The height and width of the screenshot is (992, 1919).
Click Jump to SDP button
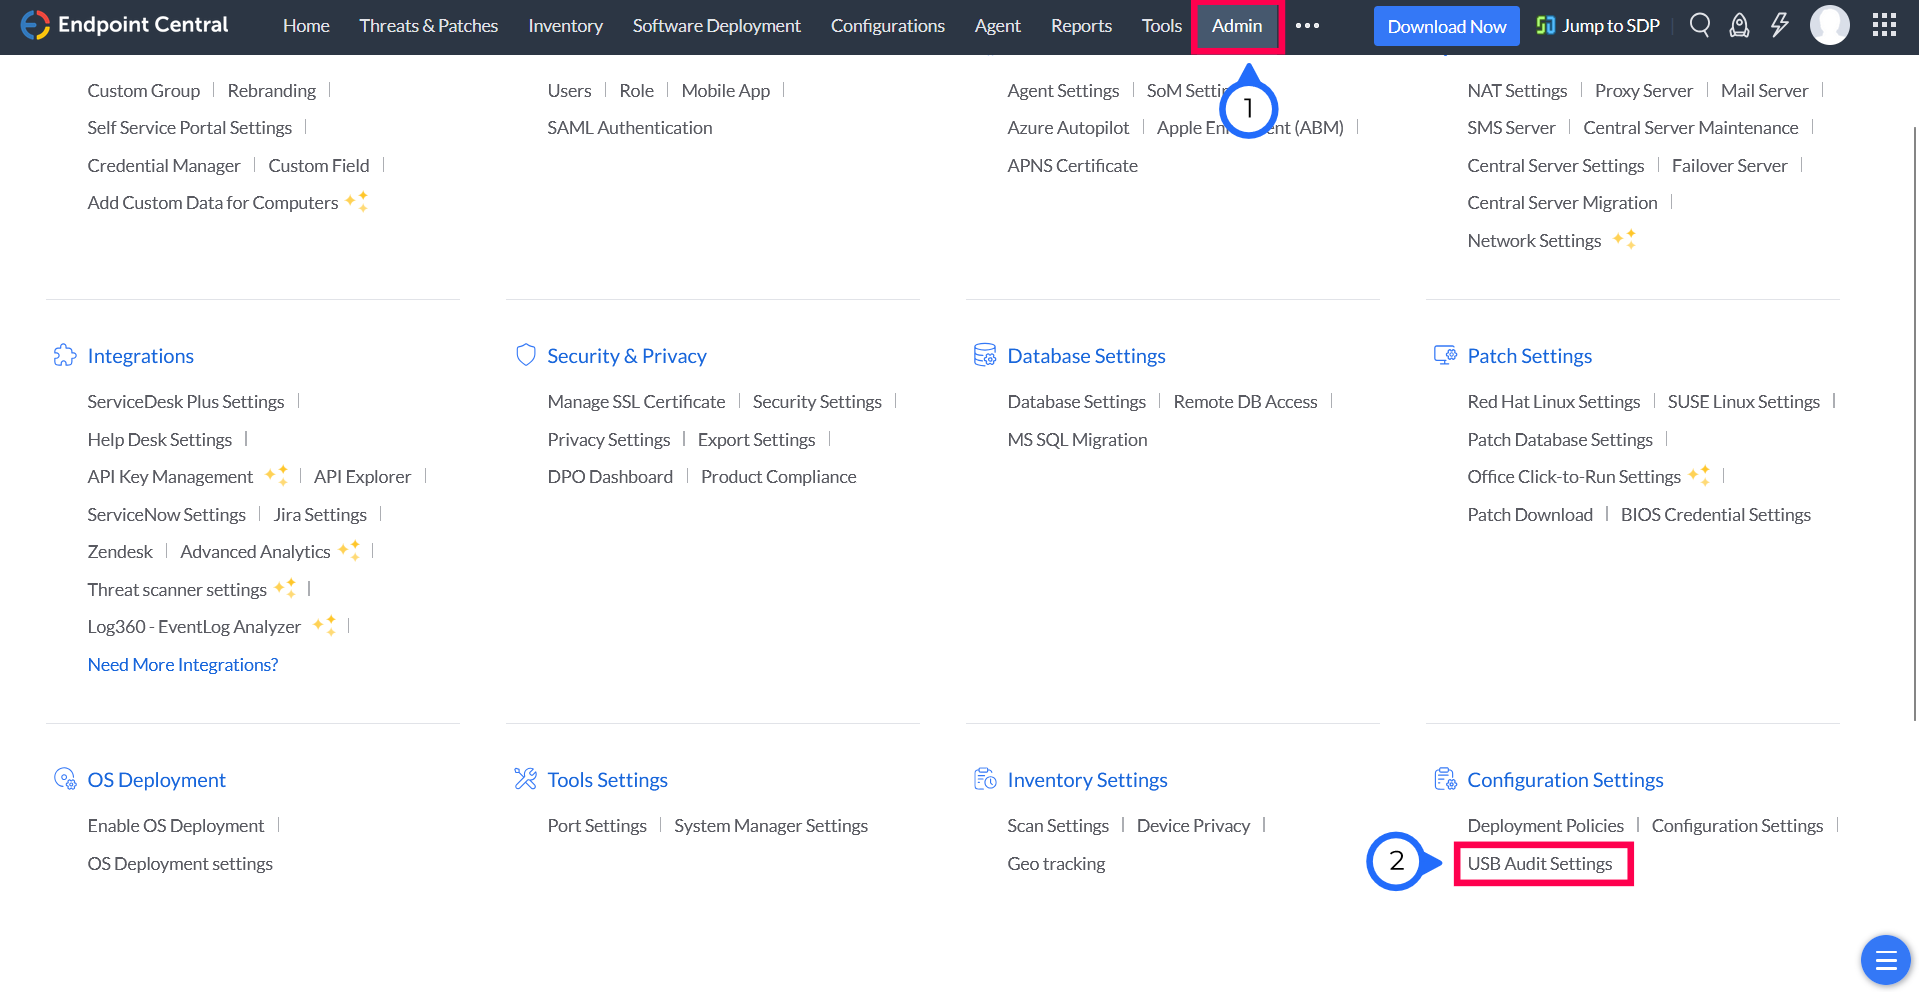coord(1598,26)
